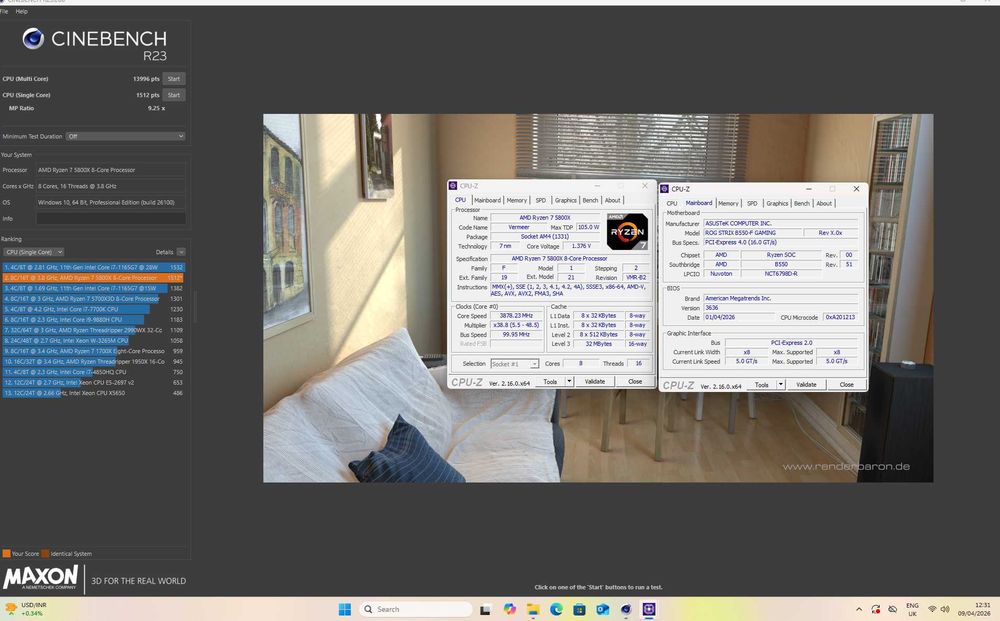Click the crossed-out cloud tray icon
This screenshot has height=621, width=1000.
coord(892,609)
